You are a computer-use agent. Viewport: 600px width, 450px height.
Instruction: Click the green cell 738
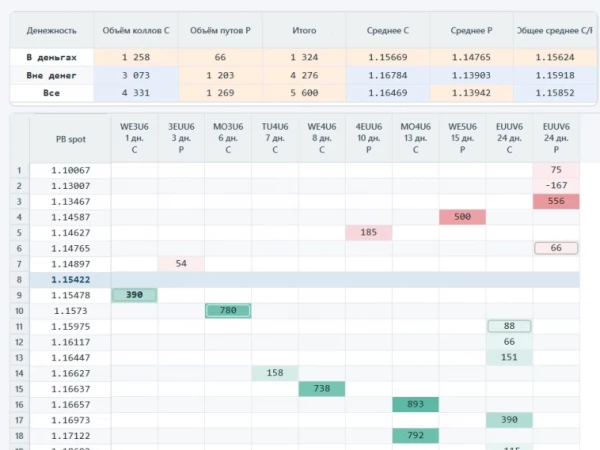(322, 389)
